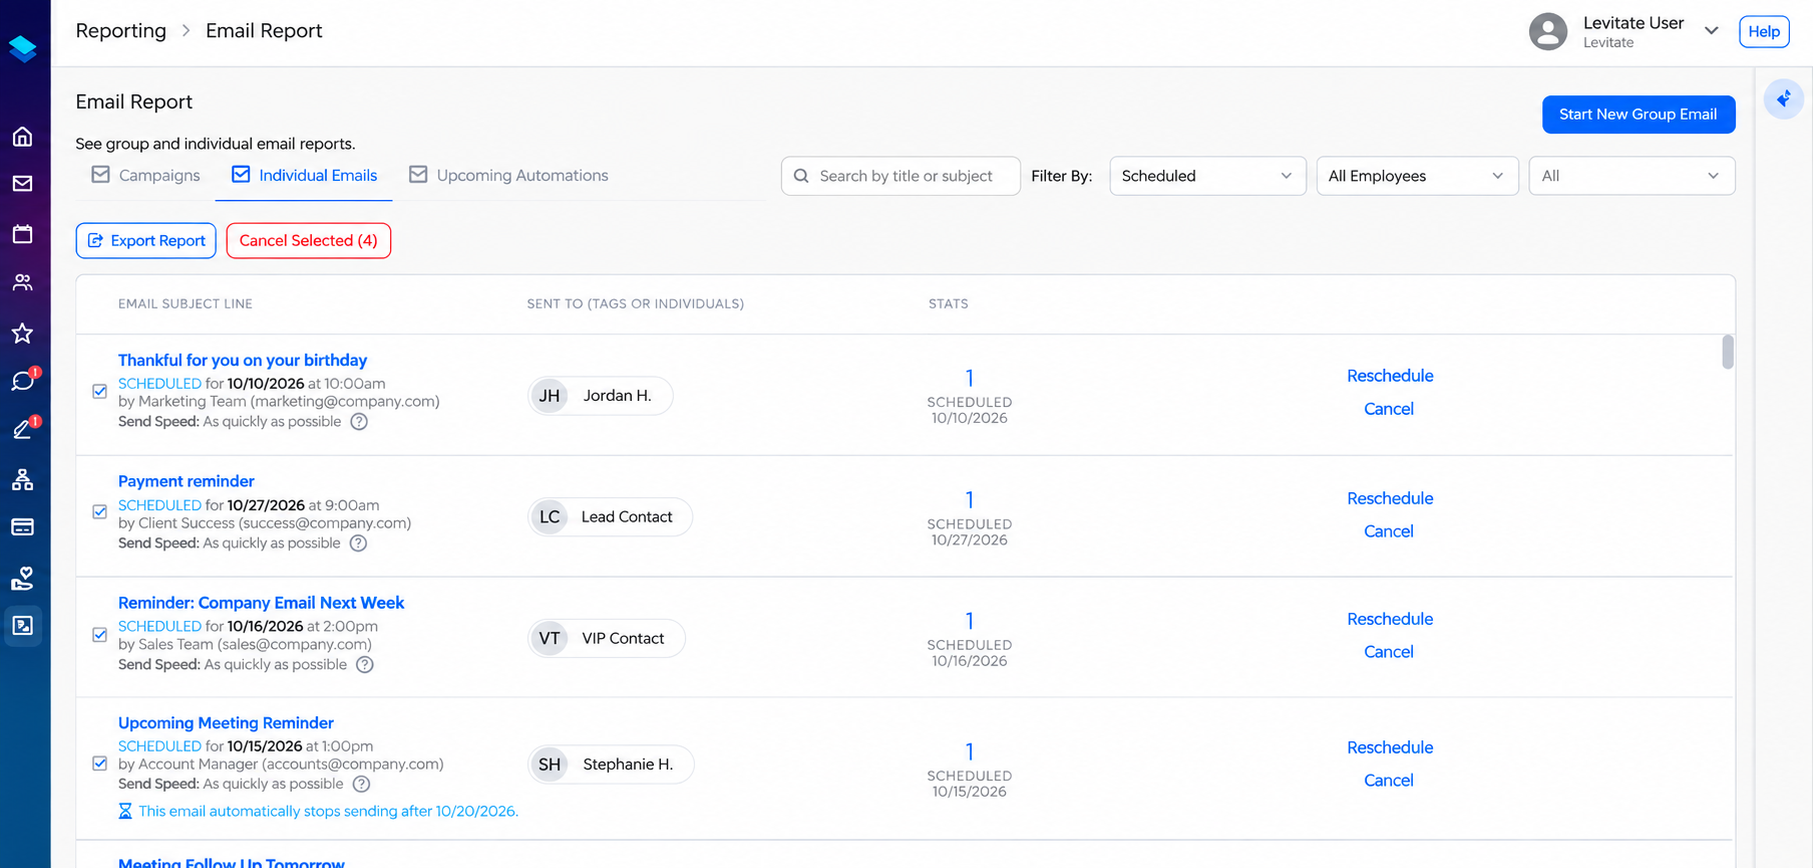Open the All Employees dropdown
Screen dimensions: 1813x868
coord(1417,176)
